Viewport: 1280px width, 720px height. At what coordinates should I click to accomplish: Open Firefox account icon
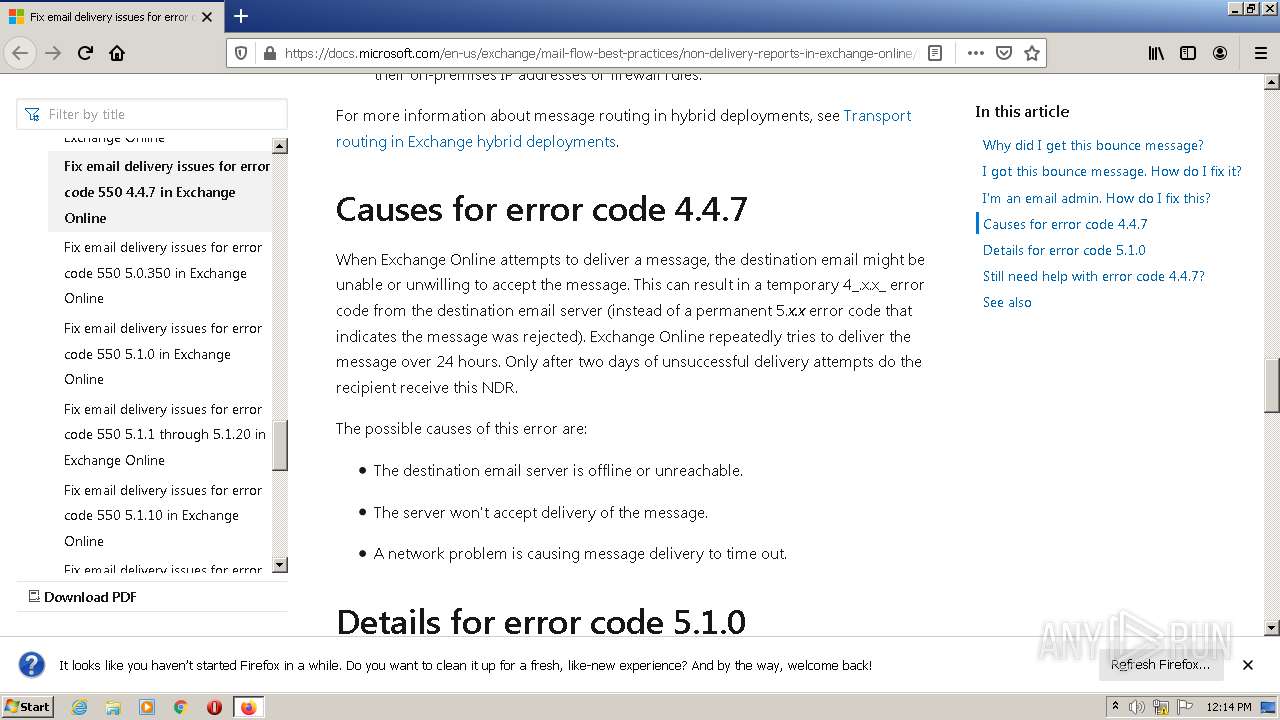pyautogui.click(x=1220, y=53)
